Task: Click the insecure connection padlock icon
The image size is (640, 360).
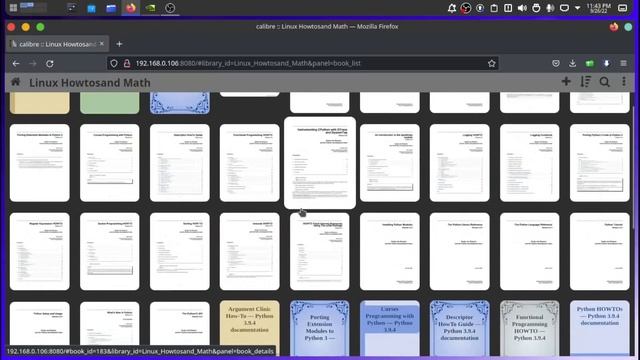Action: 127,63
